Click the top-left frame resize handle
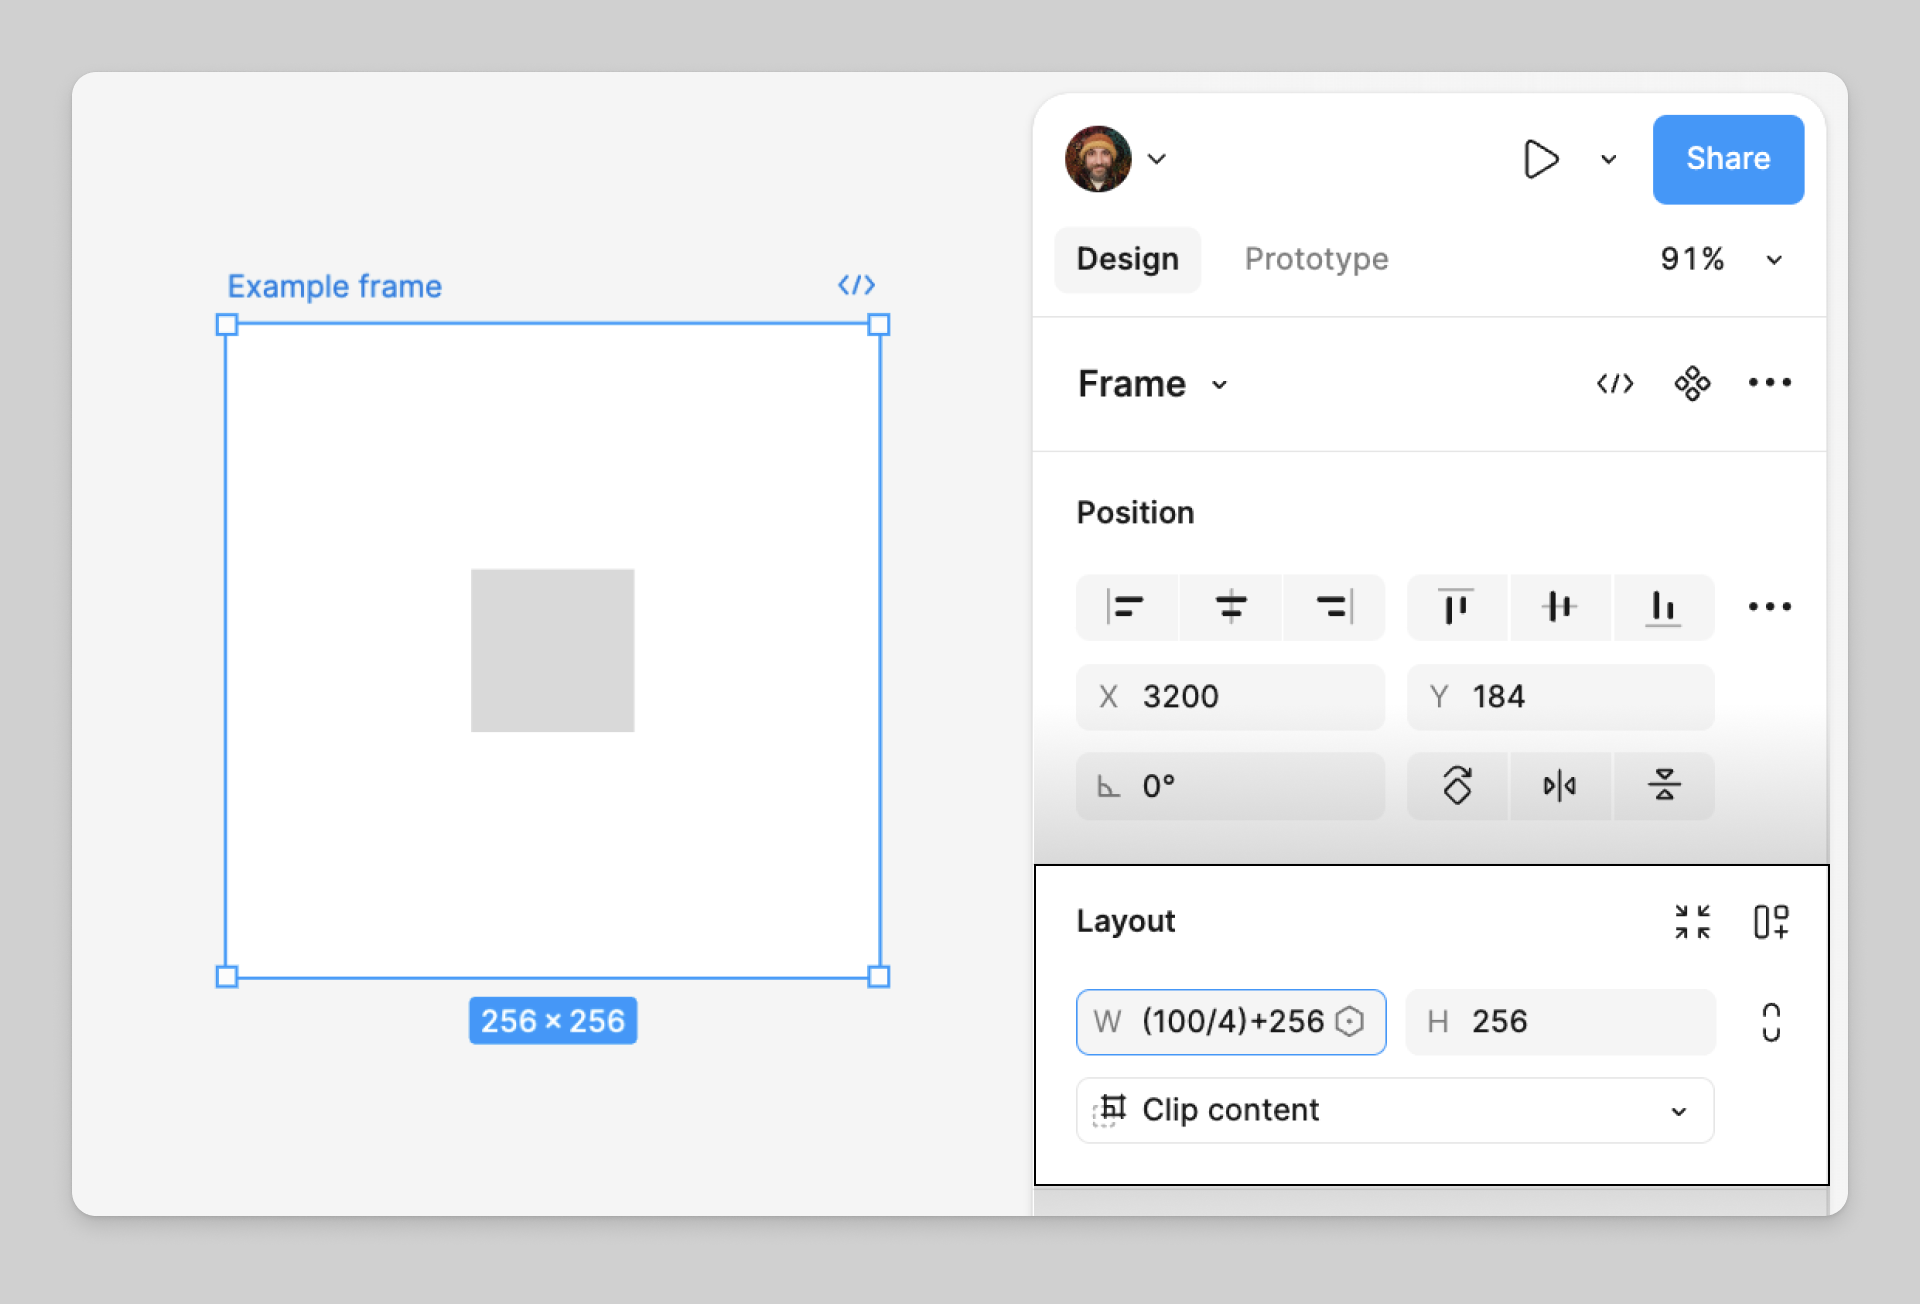 coord(227,324)
